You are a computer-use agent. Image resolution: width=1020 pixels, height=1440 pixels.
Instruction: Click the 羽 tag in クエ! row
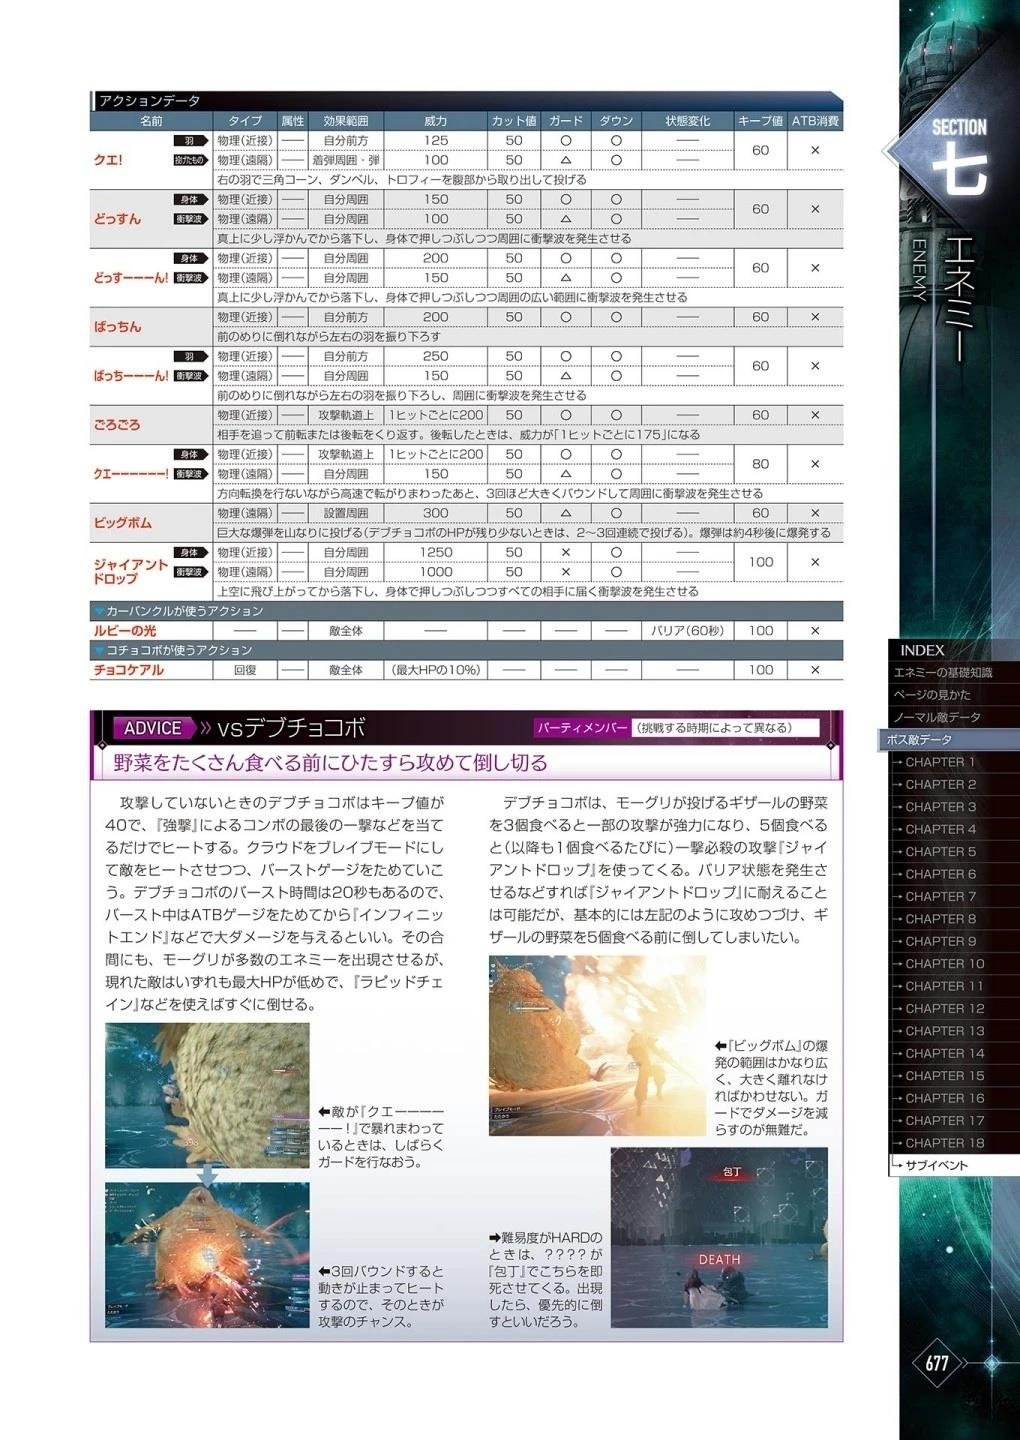190,141
